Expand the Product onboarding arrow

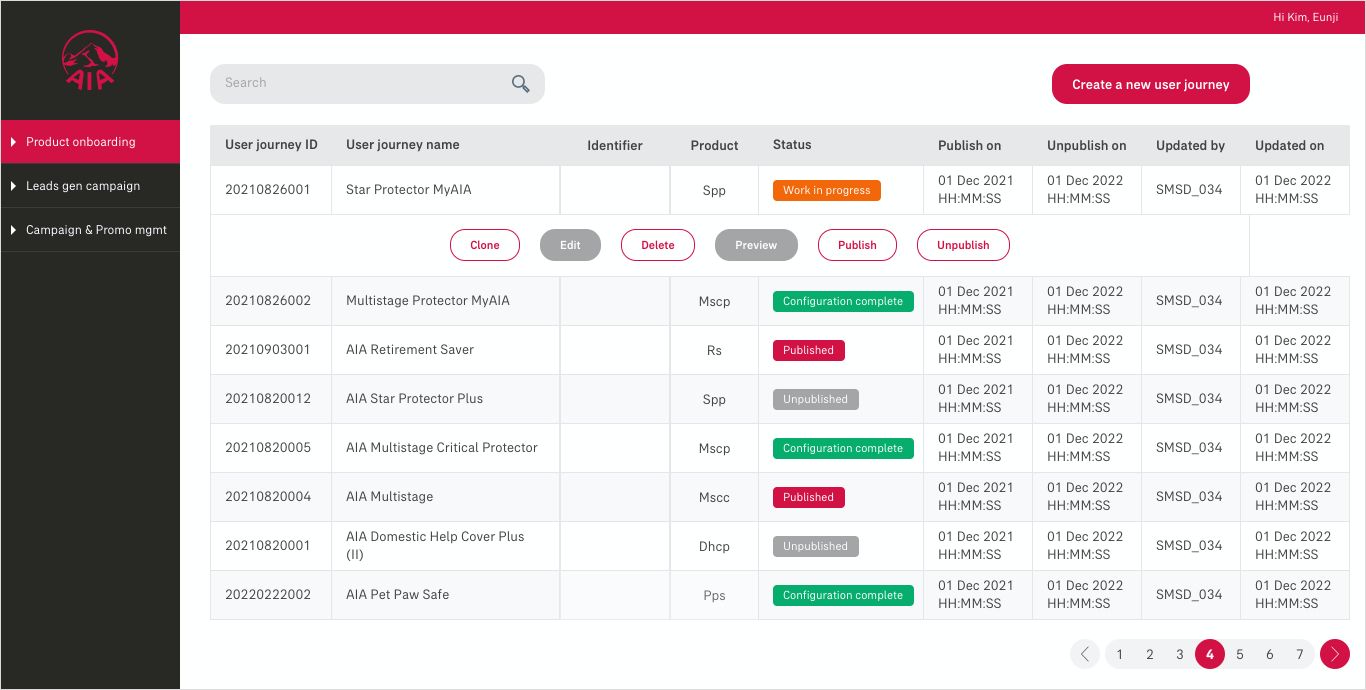tap(13, 142)
